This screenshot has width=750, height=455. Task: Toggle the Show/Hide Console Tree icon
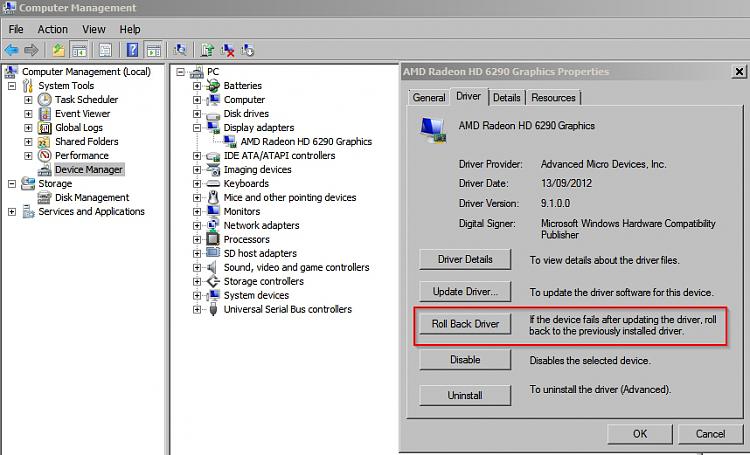pos(78,50)
